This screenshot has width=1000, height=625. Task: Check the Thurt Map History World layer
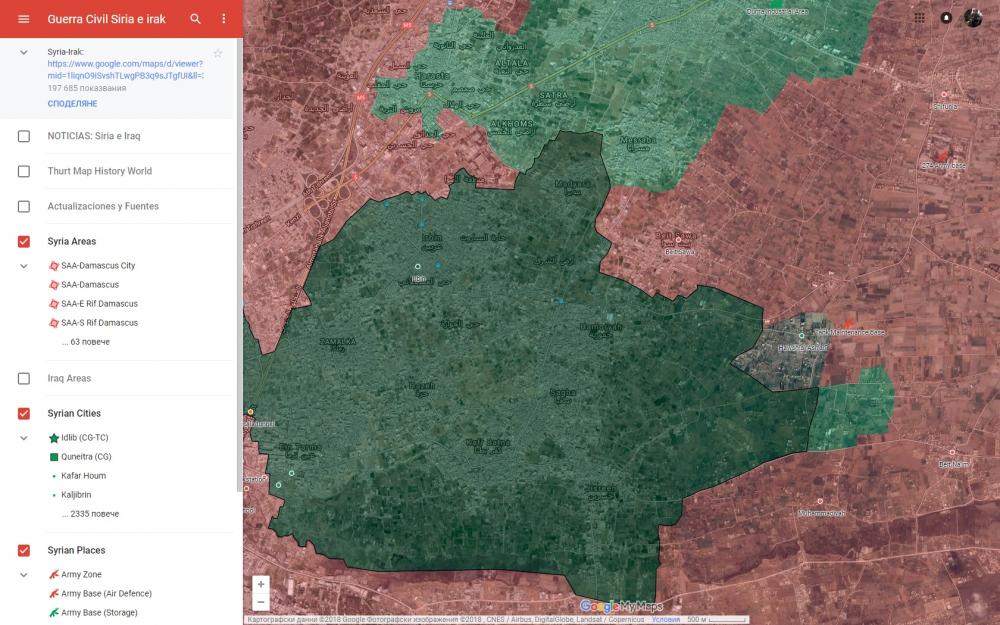24,171
